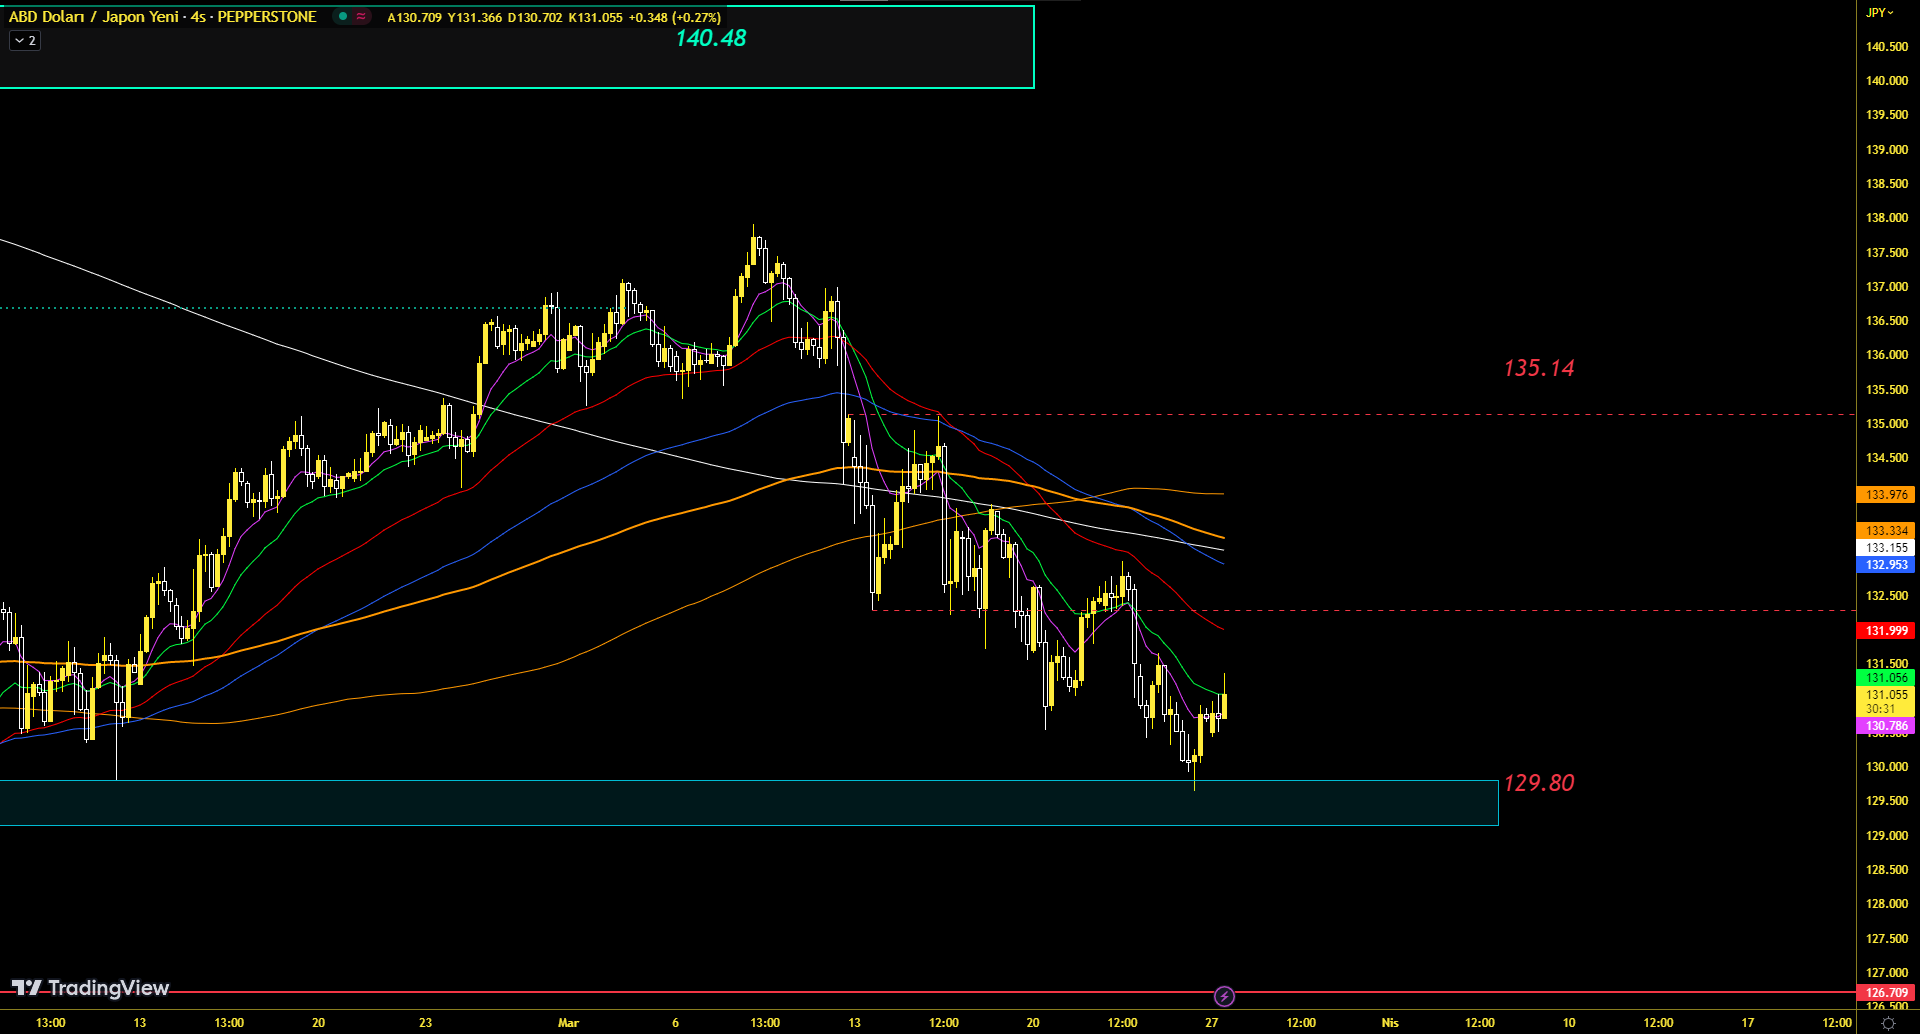Expand the collapsed indicators legend
The width and height of the screenshot is (1920, 1034).
pos(25,41)
